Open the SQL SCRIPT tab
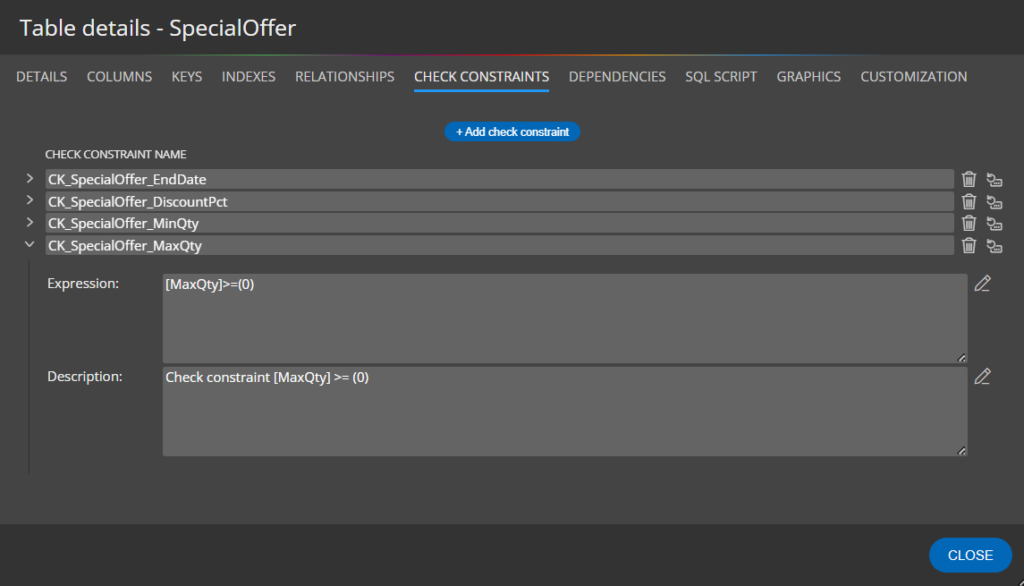Viewport: 1024px width, 586px height. [720, 76]
